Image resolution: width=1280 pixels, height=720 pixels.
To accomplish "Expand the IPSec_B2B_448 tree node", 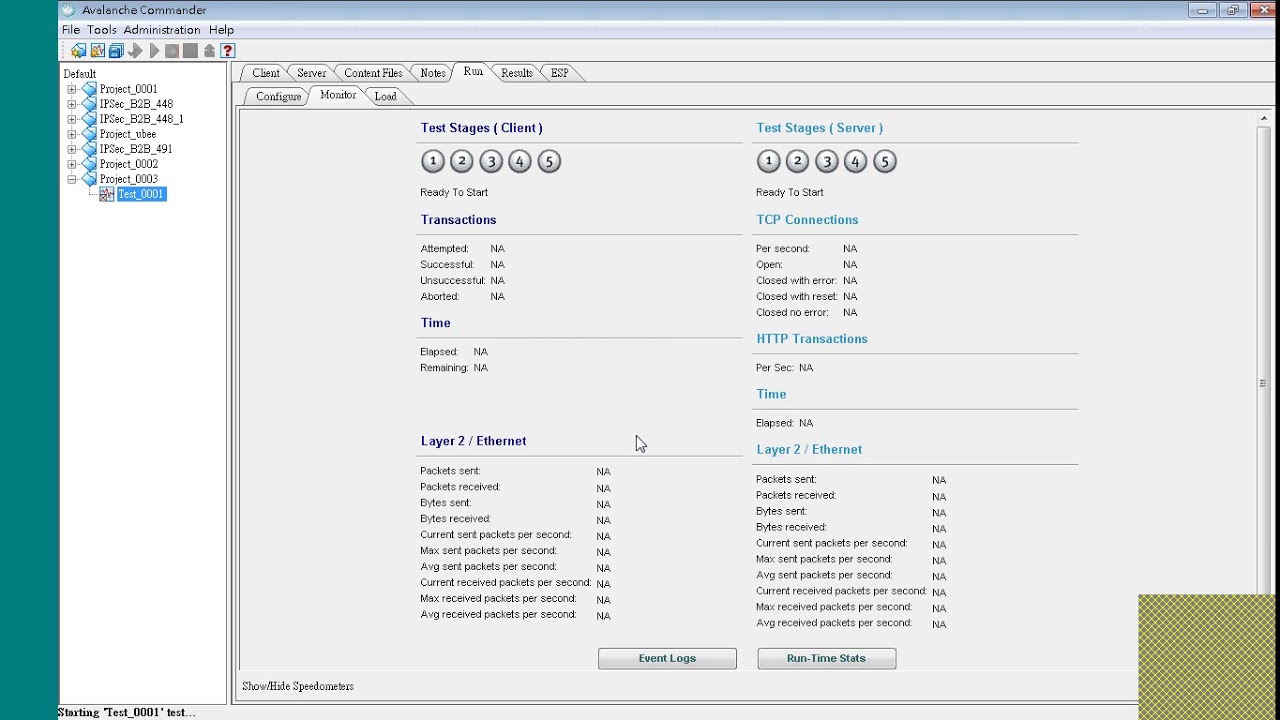I will (x=72, y=104).
